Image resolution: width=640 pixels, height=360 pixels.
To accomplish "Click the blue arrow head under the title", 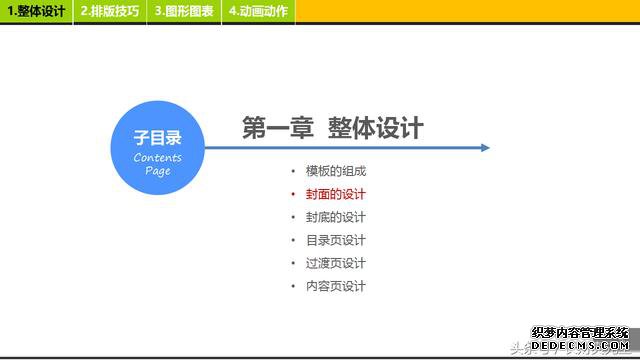I will click(485, 148).
